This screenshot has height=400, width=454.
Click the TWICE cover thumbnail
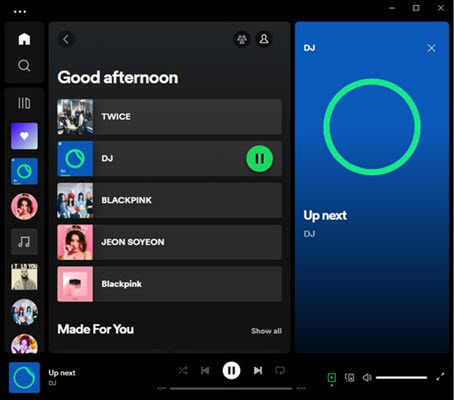(x=75, y=117)
